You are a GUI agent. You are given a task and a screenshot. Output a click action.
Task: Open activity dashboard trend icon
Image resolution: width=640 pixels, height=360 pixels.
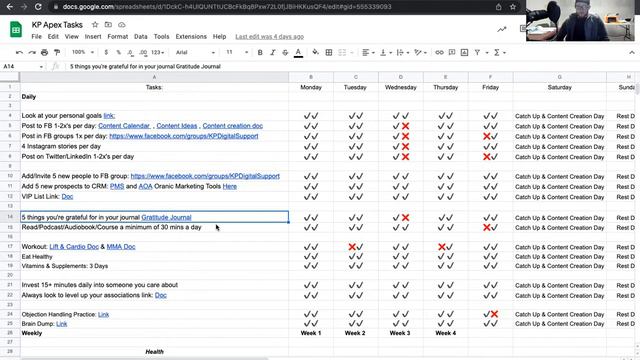pyautogui.click(x=502, y=29)
